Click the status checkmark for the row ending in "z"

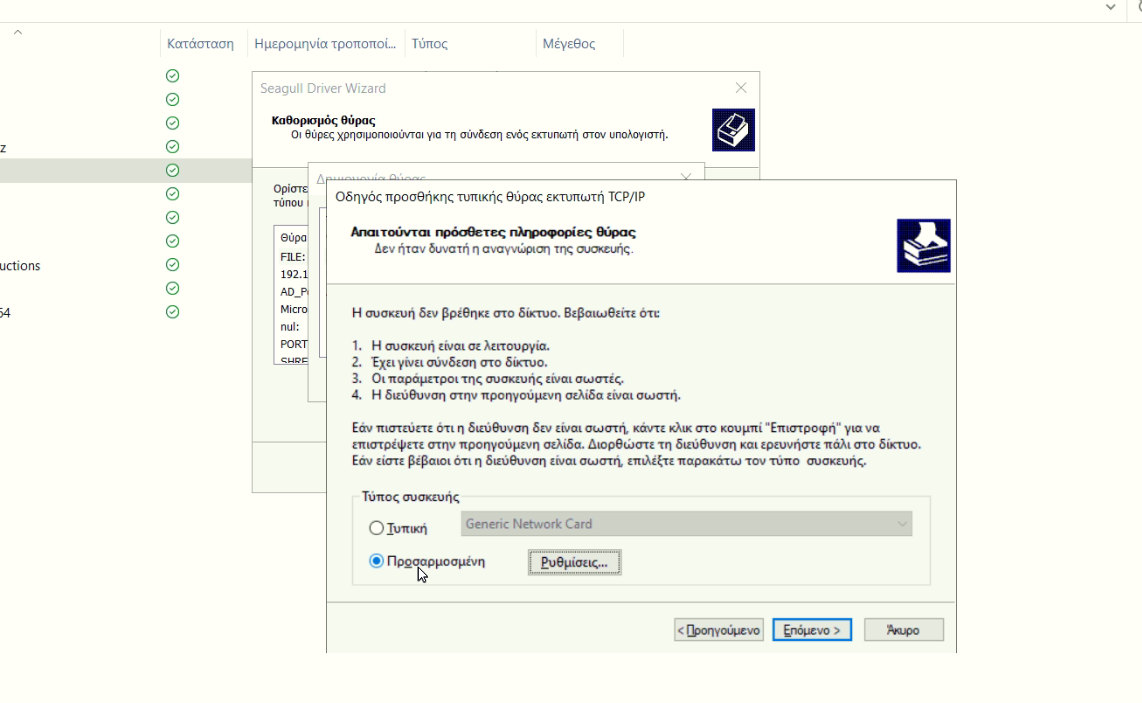[173, 147]
